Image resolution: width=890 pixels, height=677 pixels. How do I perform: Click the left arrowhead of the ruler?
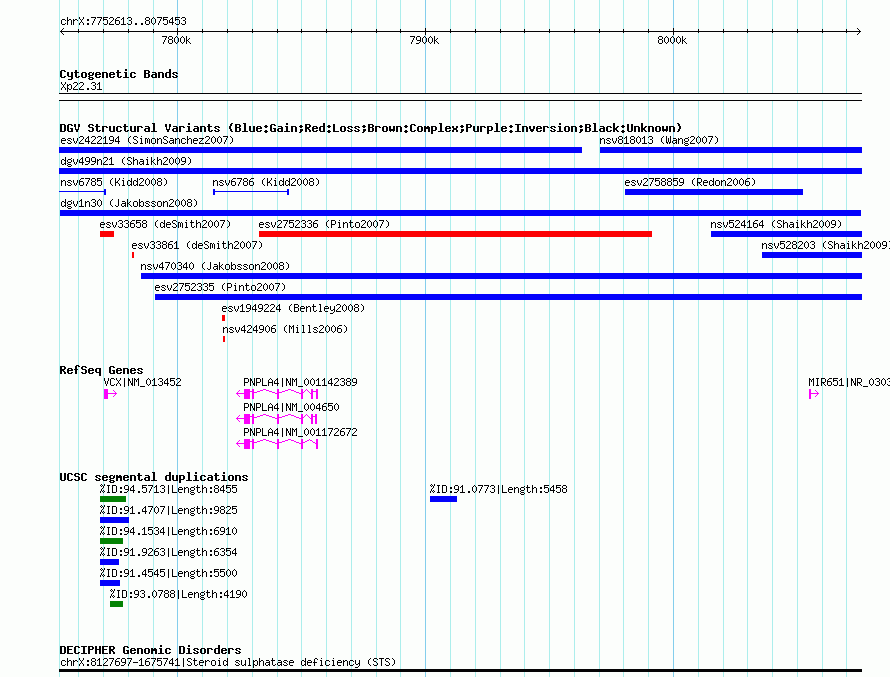point(62,31)
